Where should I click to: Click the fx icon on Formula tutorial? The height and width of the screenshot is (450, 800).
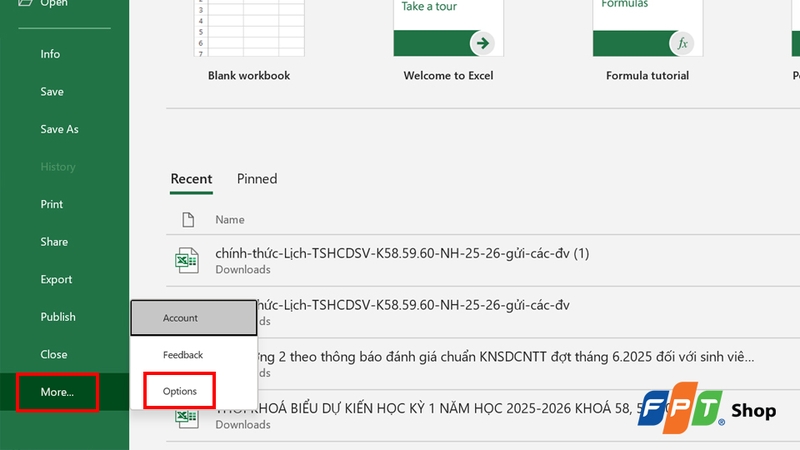tap(682, 43)
